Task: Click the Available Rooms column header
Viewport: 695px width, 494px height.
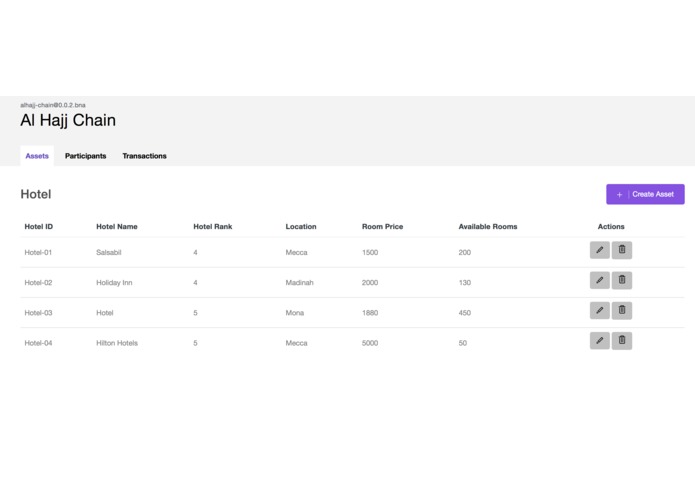Action: (488, 226)
